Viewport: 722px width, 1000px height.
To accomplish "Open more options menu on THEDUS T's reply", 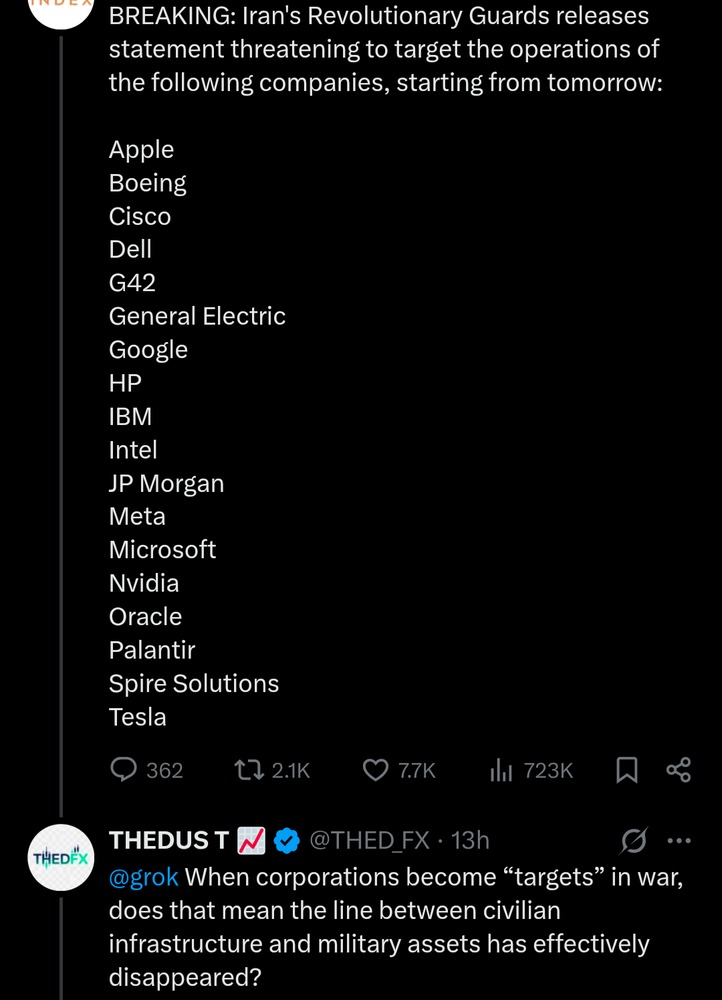I will pyautogui.click(x=679, y=841).
